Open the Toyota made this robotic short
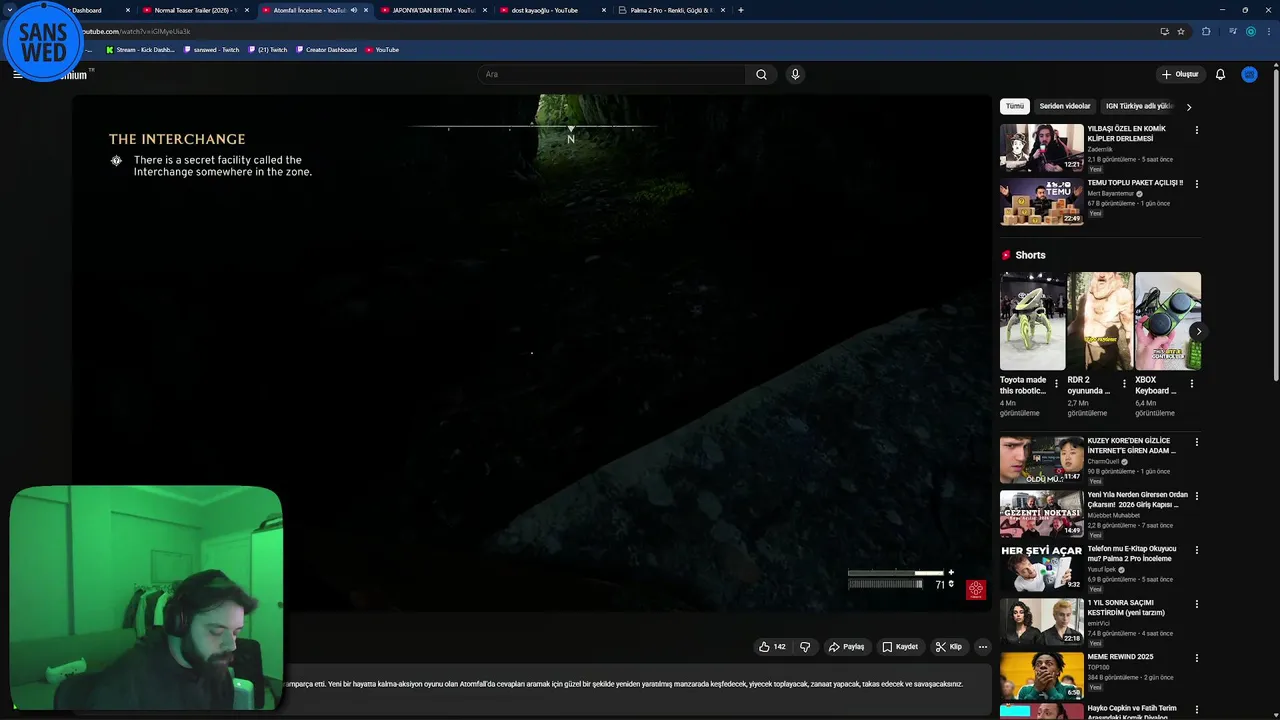 click(x=1033, y=321)
